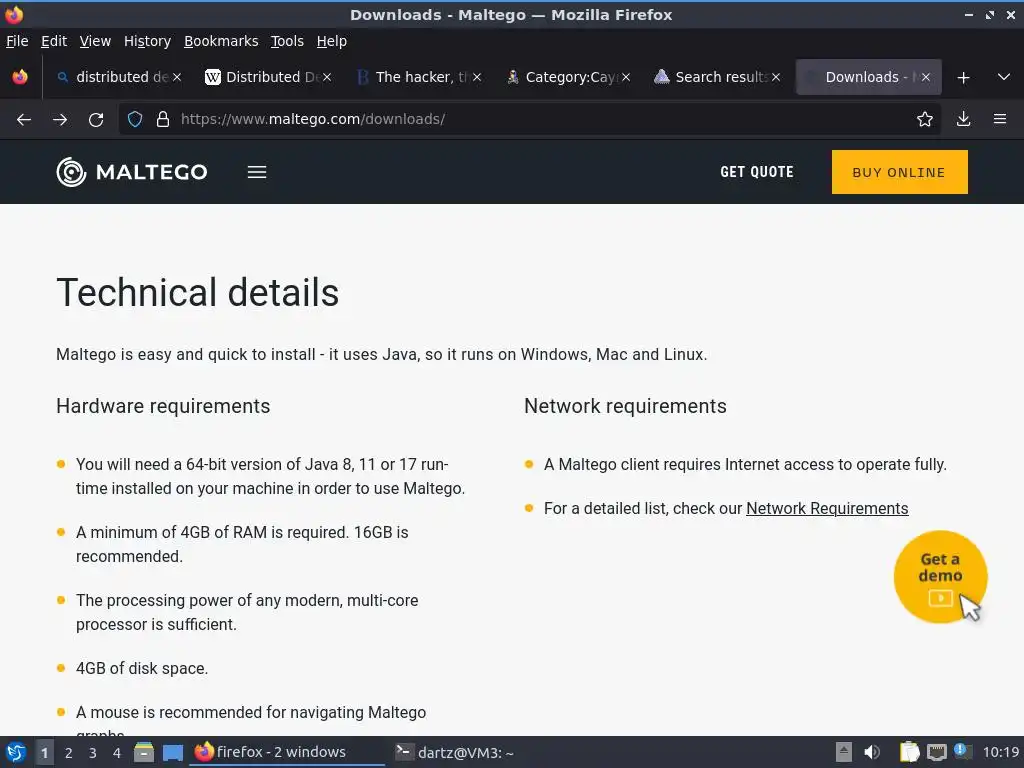Open file manager from taskbar
This screenshot has height=768, width=1024.
tap(144, 752)
